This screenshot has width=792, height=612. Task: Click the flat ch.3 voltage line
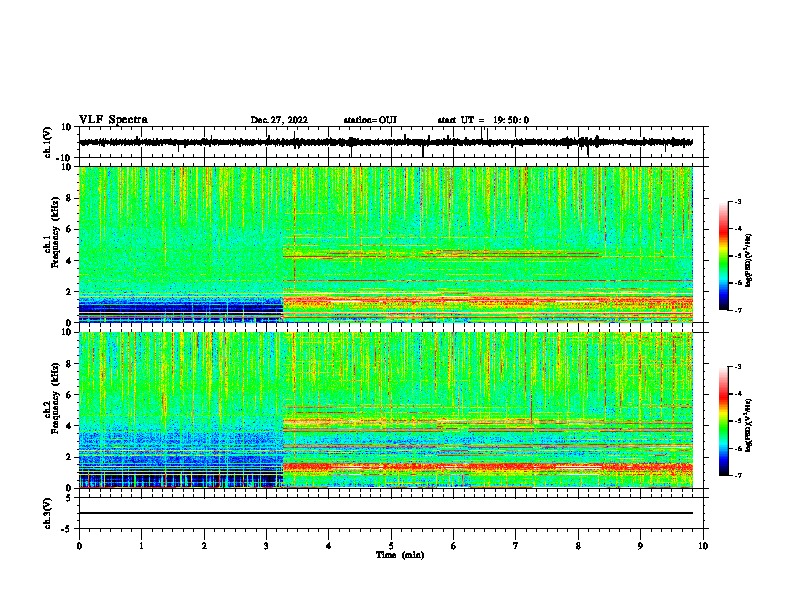[386, 513]
